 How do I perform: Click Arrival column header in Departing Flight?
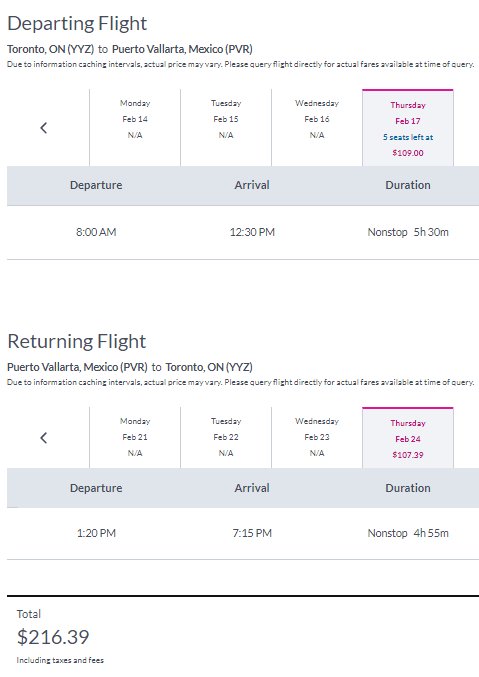click(x=252, y=185)
